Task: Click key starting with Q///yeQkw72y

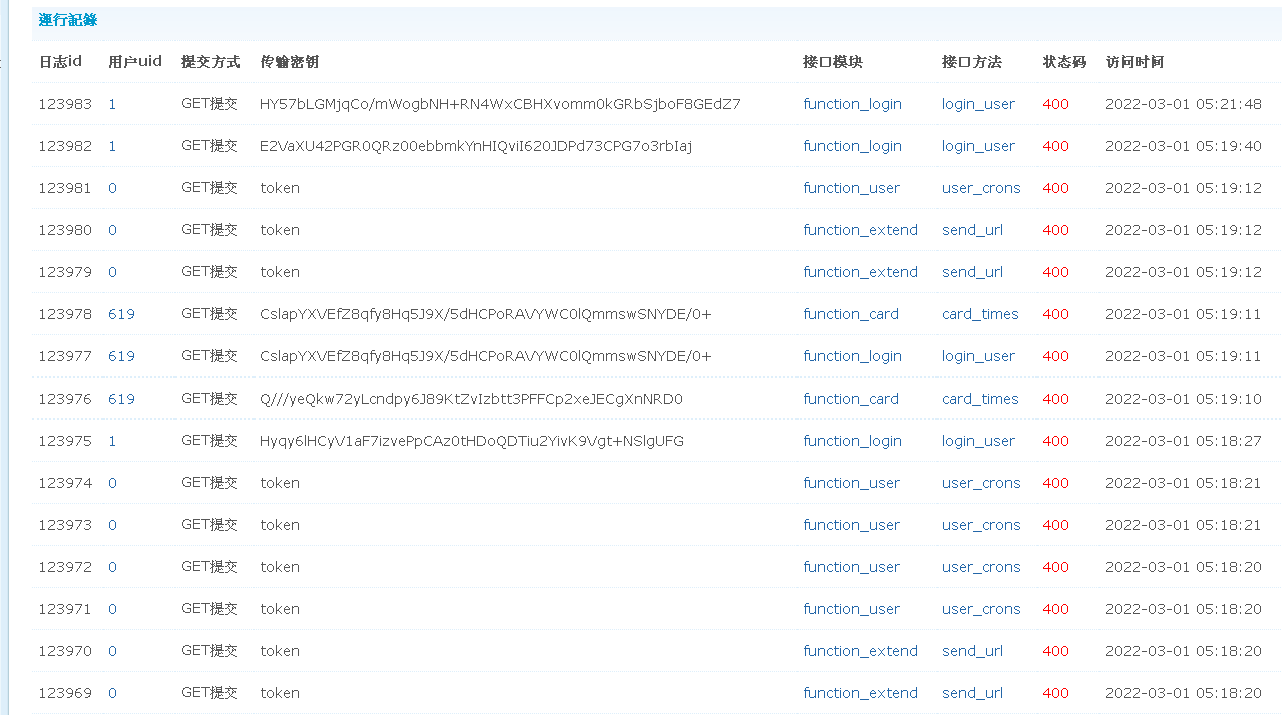Action: [x=471, y=399]
